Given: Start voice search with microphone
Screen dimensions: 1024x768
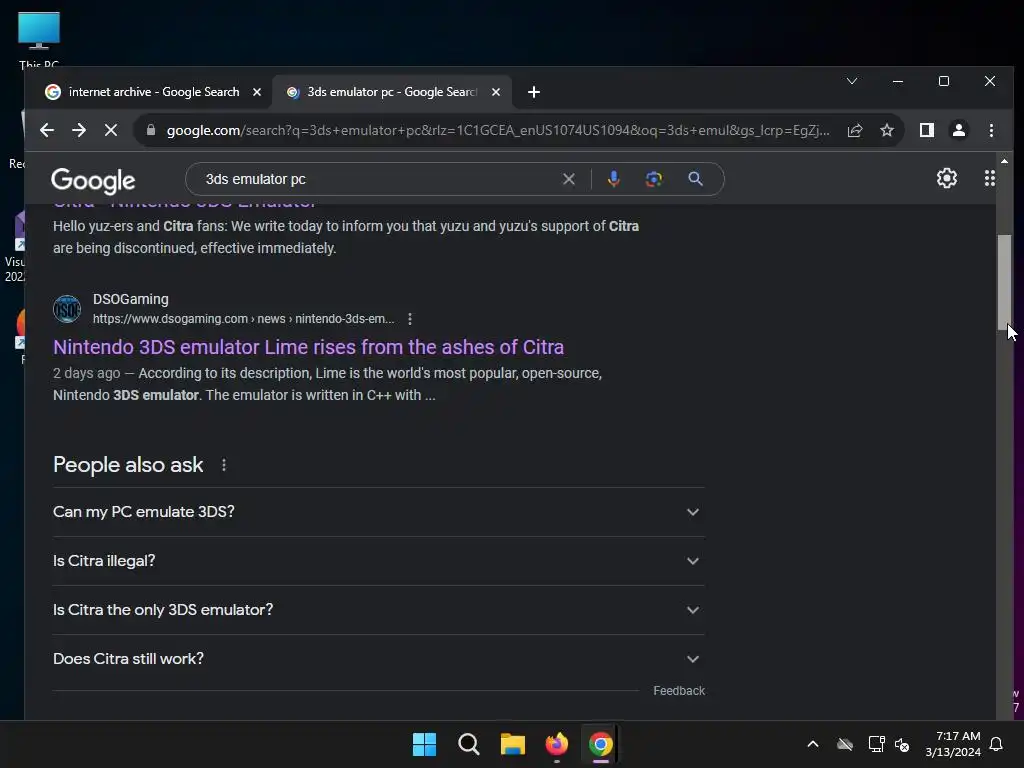Looking at the screenshot, I should click(613, 179).
